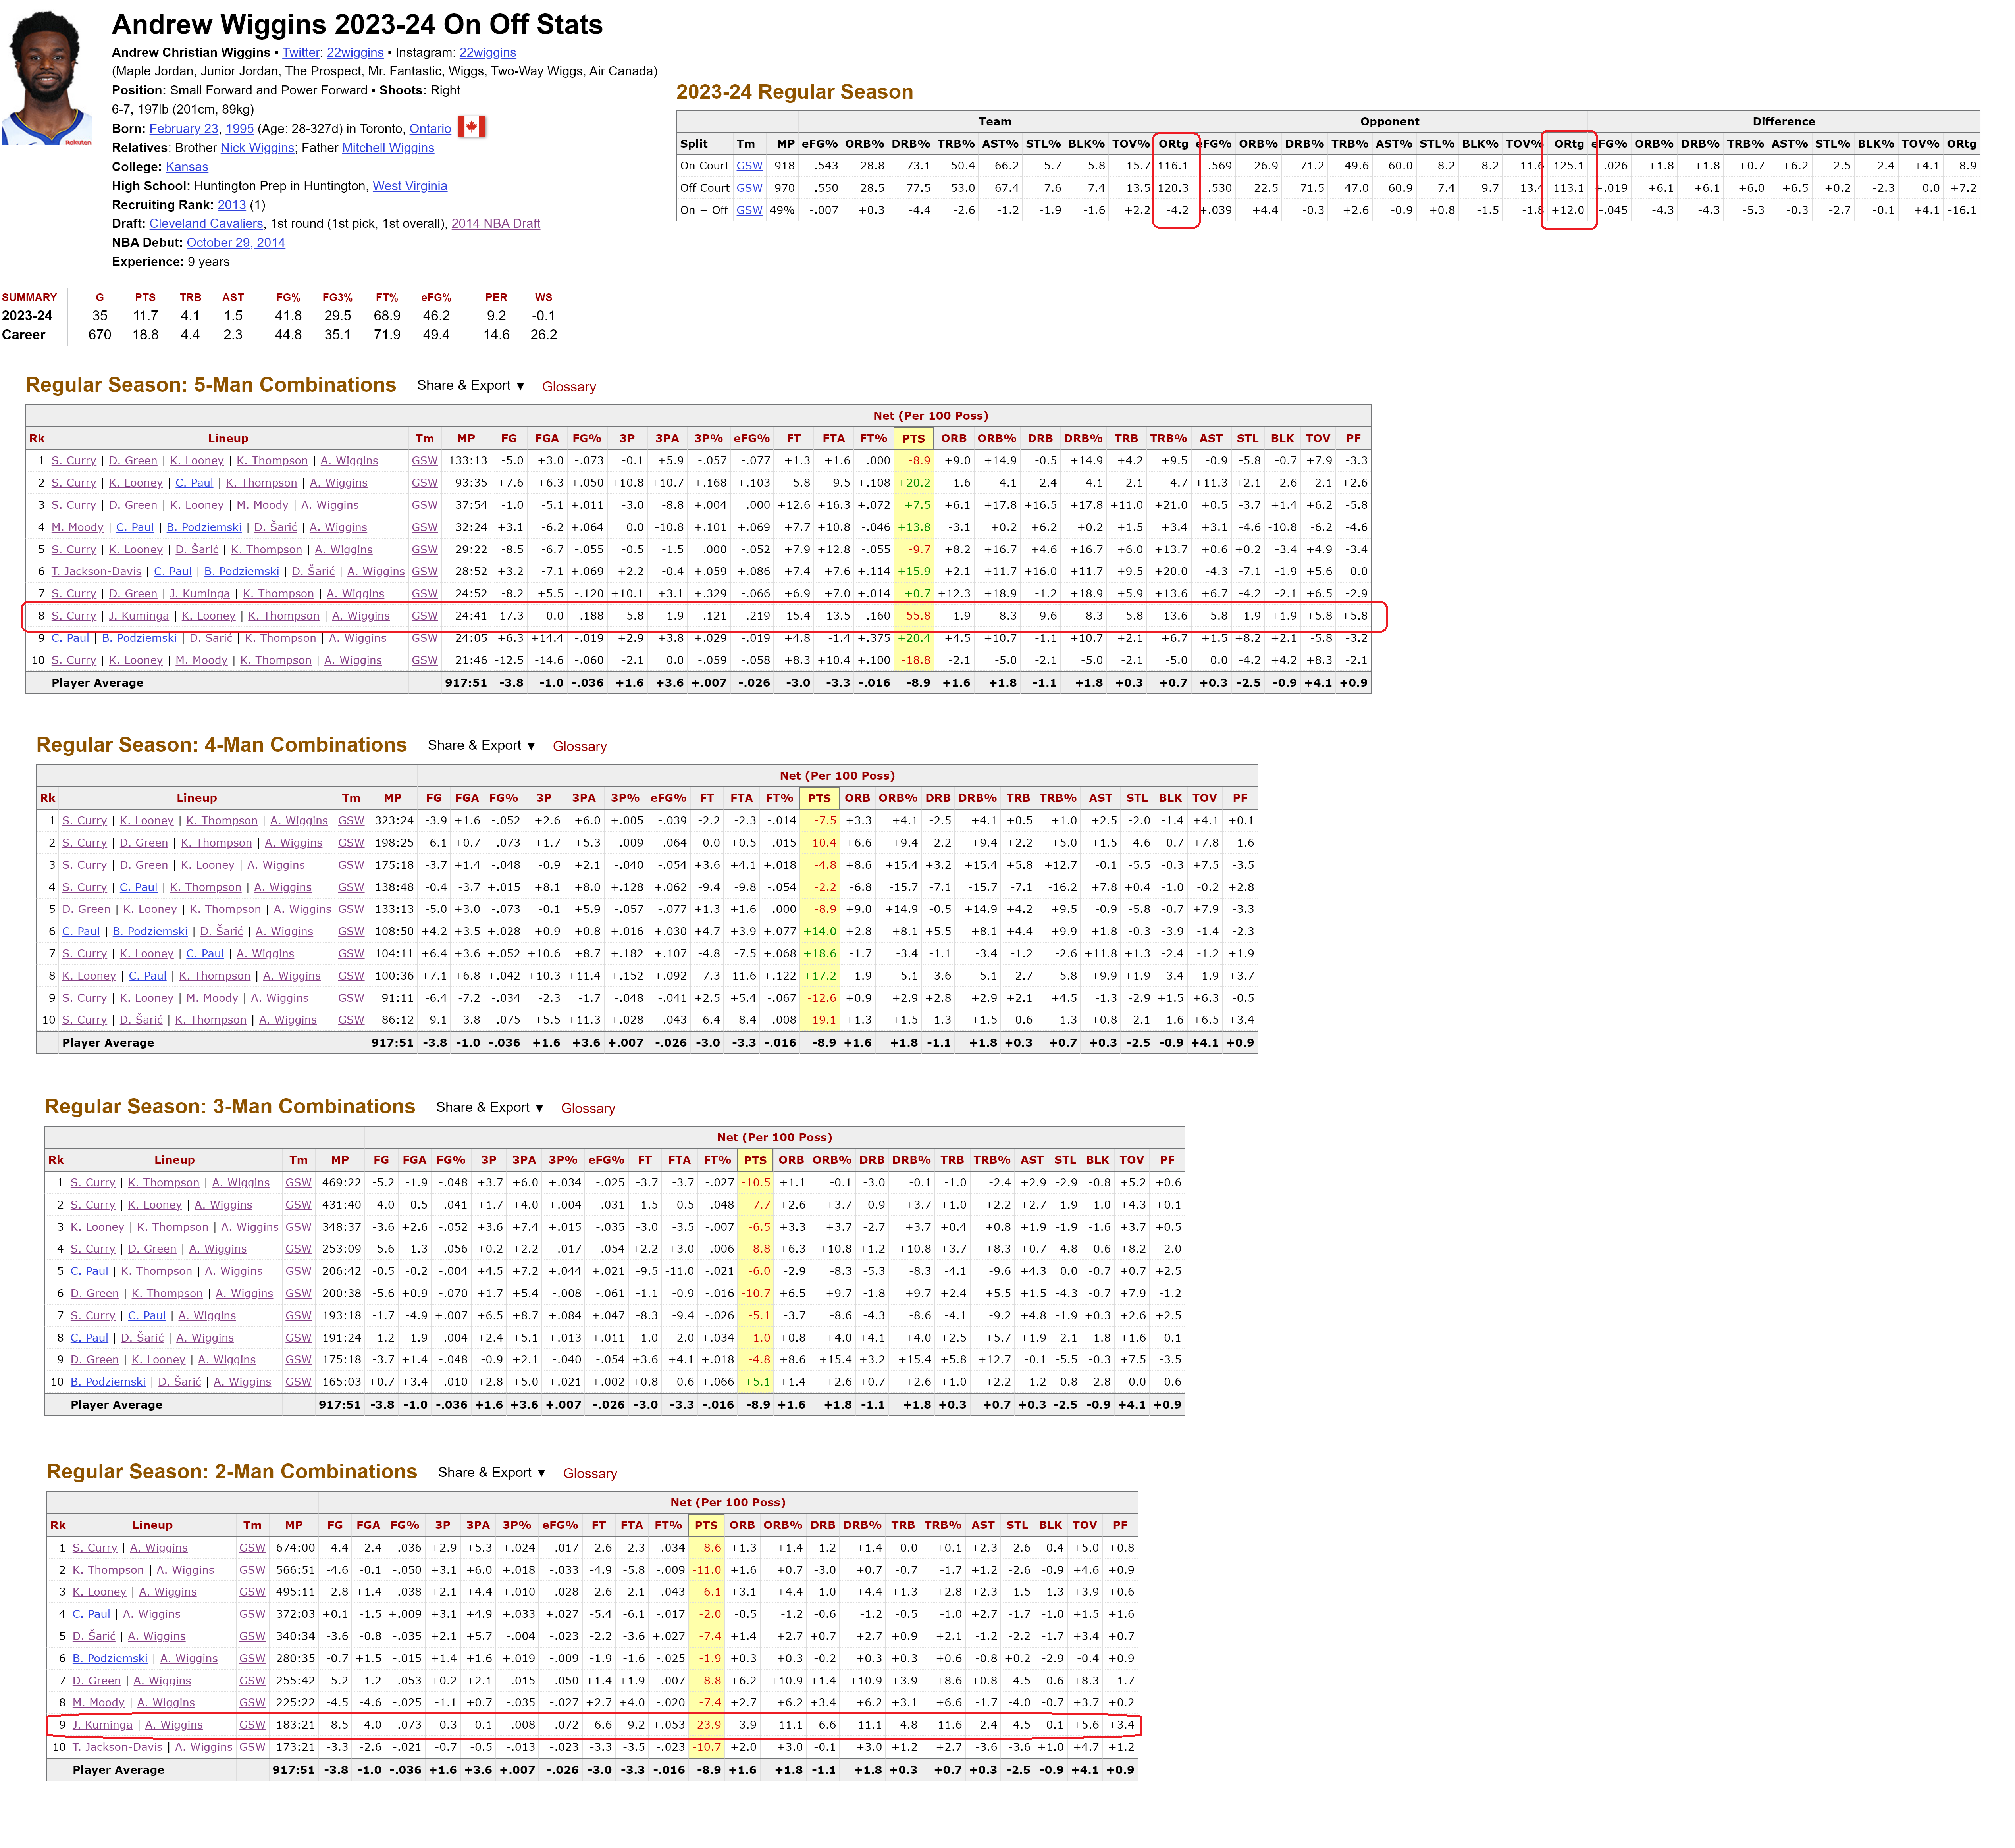This screenshot has height=1848, width=2015.
Task: Sort 5-Man table by Lineup column
Action: click(x=228, y=439)
